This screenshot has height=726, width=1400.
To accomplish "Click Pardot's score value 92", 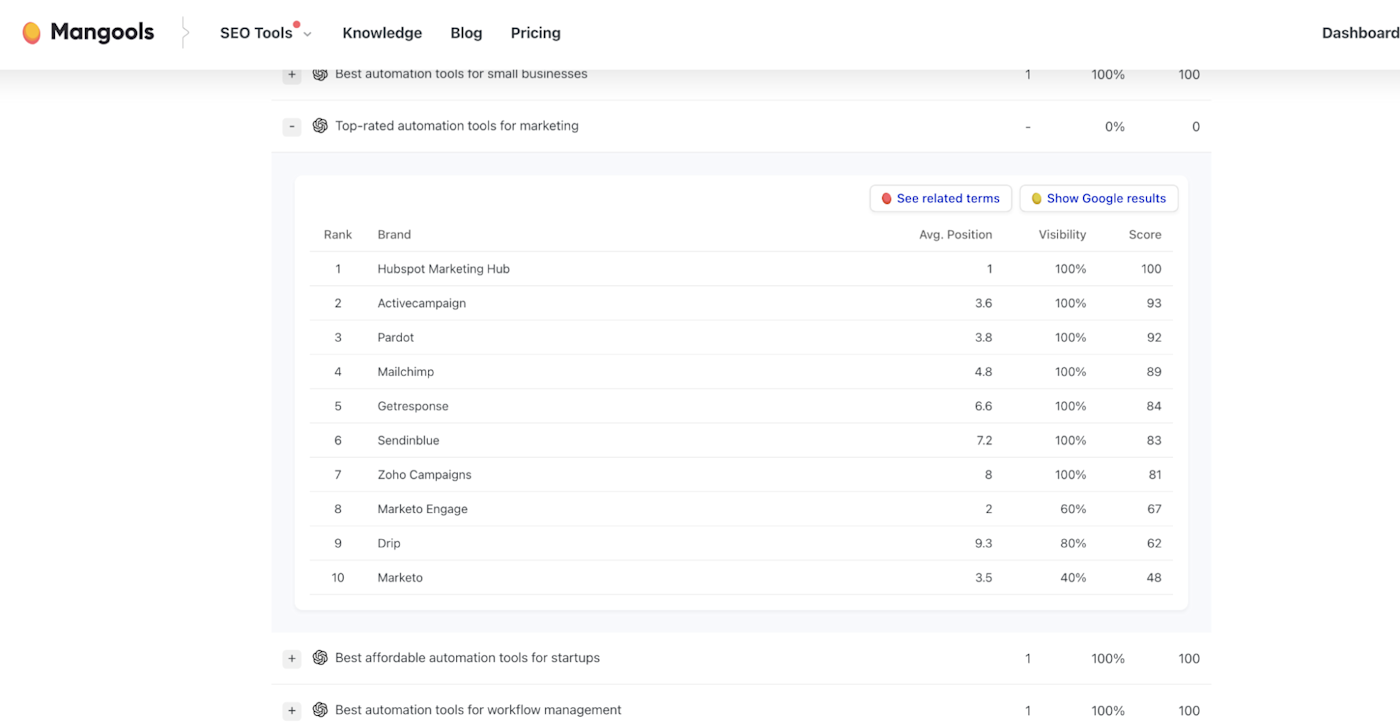I will point(1154,338).
